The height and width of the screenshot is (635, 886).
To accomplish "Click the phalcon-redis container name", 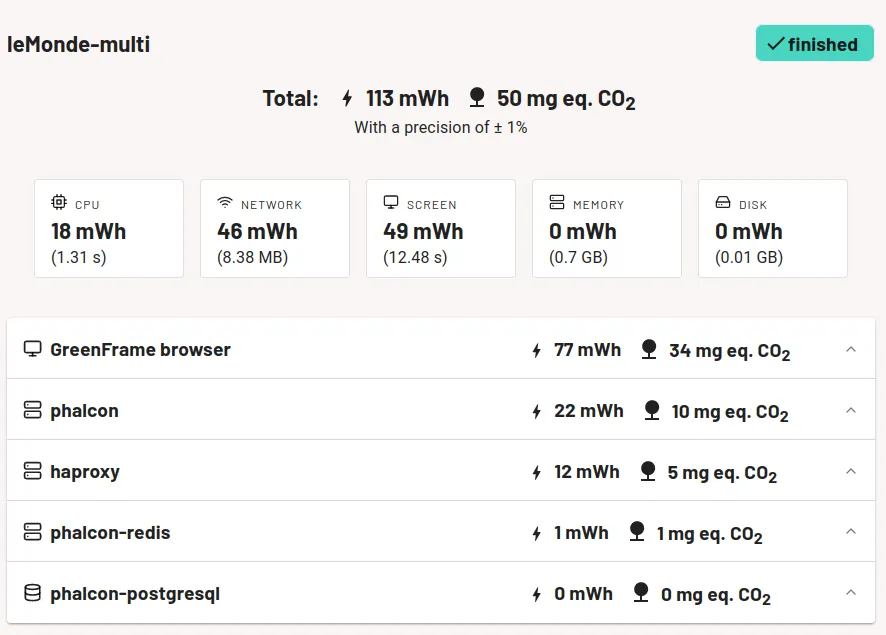I will 110,533.
